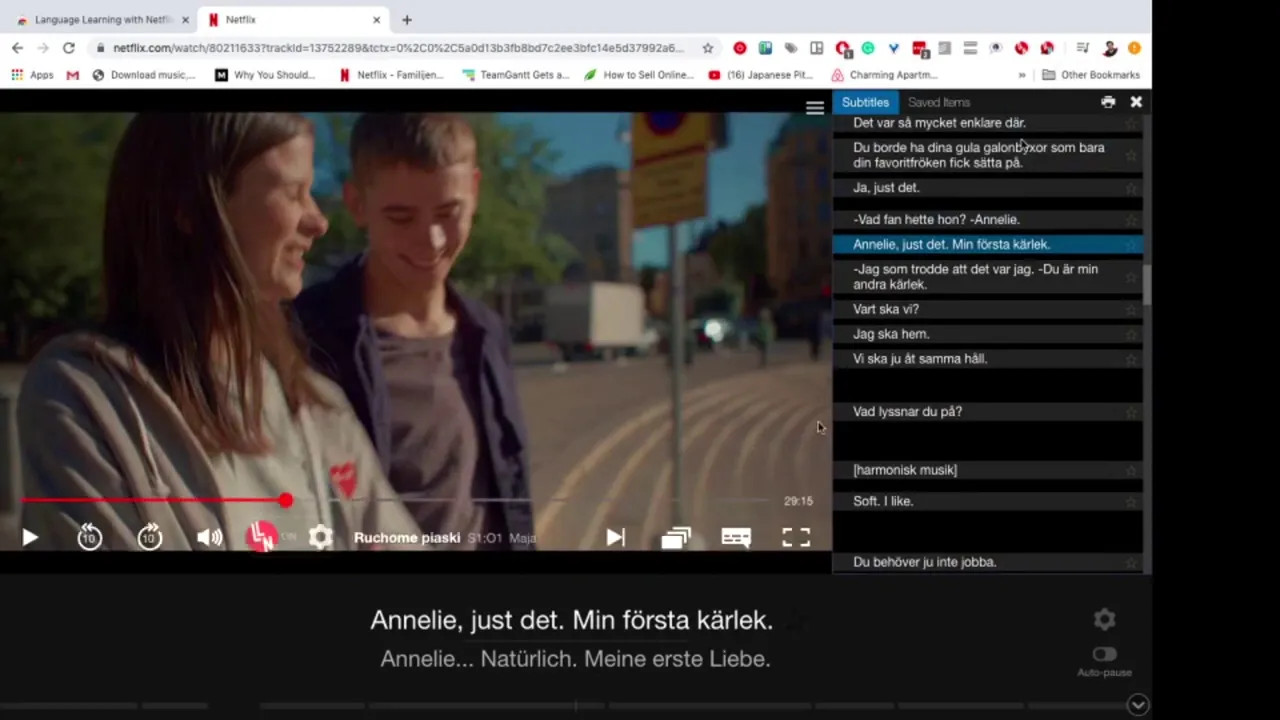
Task: Open the "TeamGantt Gets a..." bookmark
Action: [515, 75]
